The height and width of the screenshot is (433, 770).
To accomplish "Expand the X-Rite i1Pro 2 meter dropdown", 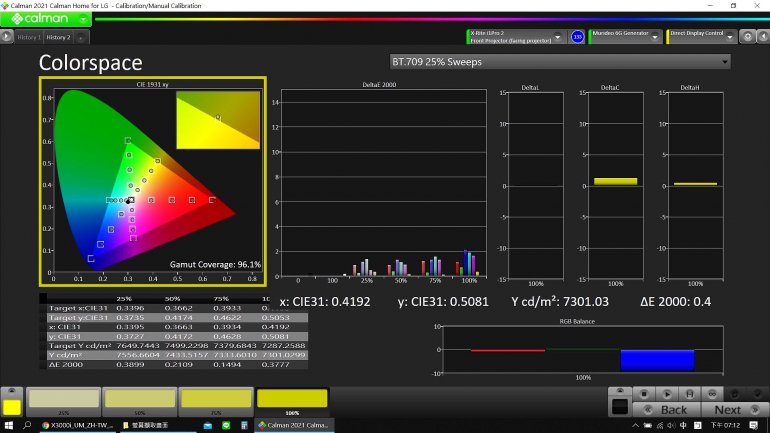I will pyautogui.click(x=557, y=37).
